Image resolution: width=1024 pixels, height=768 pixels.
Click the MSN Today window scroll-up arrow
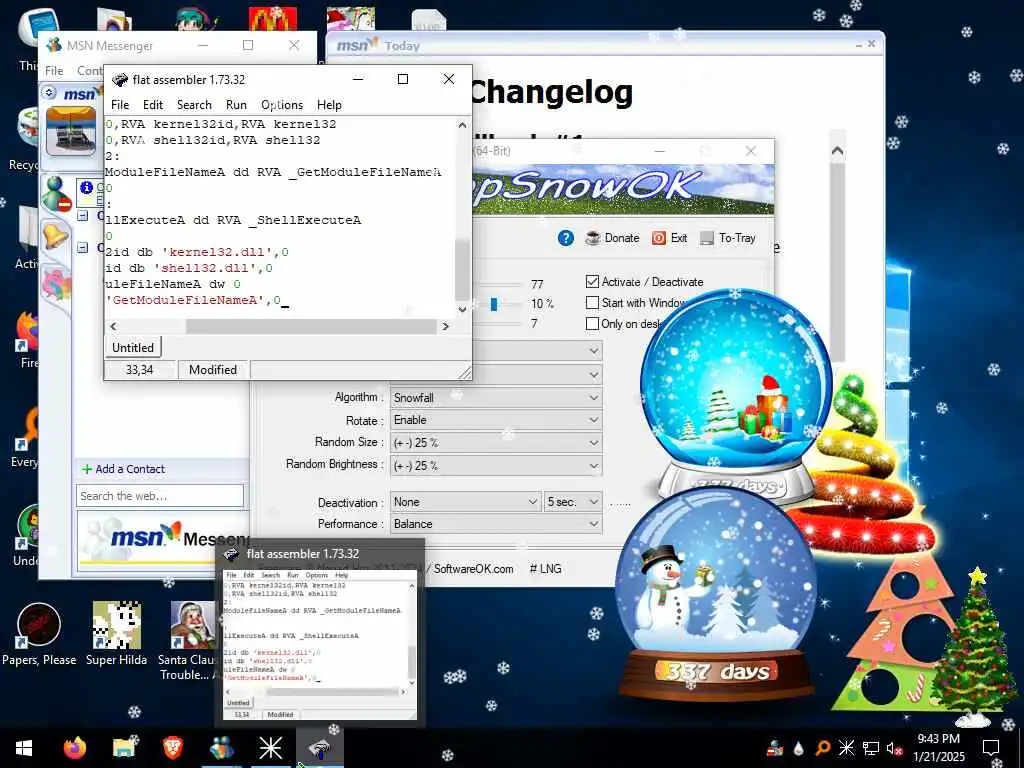[837, 151]
